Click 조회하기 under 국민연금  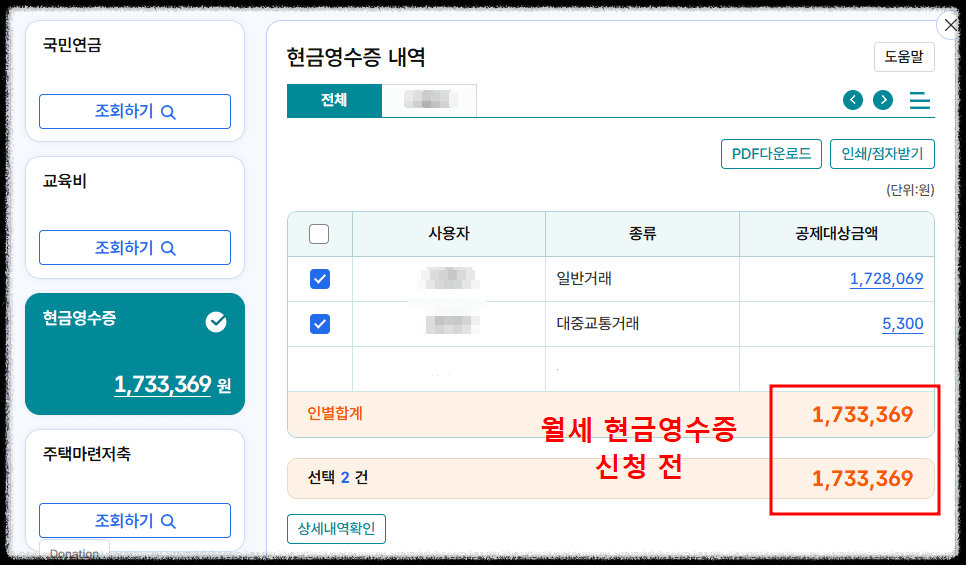click(135, 112)
